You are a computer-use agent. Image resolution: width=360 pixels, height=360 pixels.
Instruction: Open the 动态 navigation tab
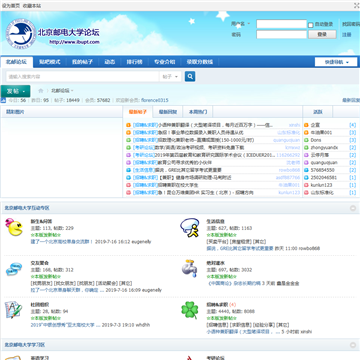[110, 62]
